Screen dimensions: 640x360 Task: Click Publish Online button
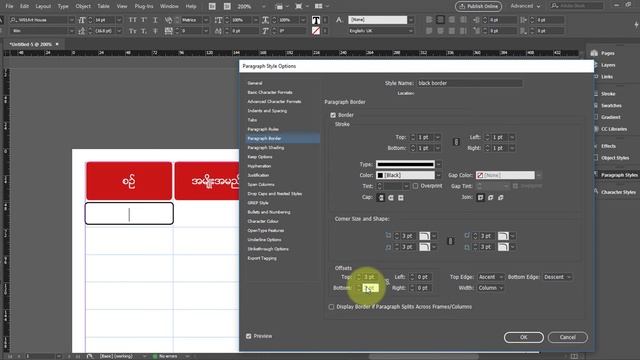click(478, 7)
